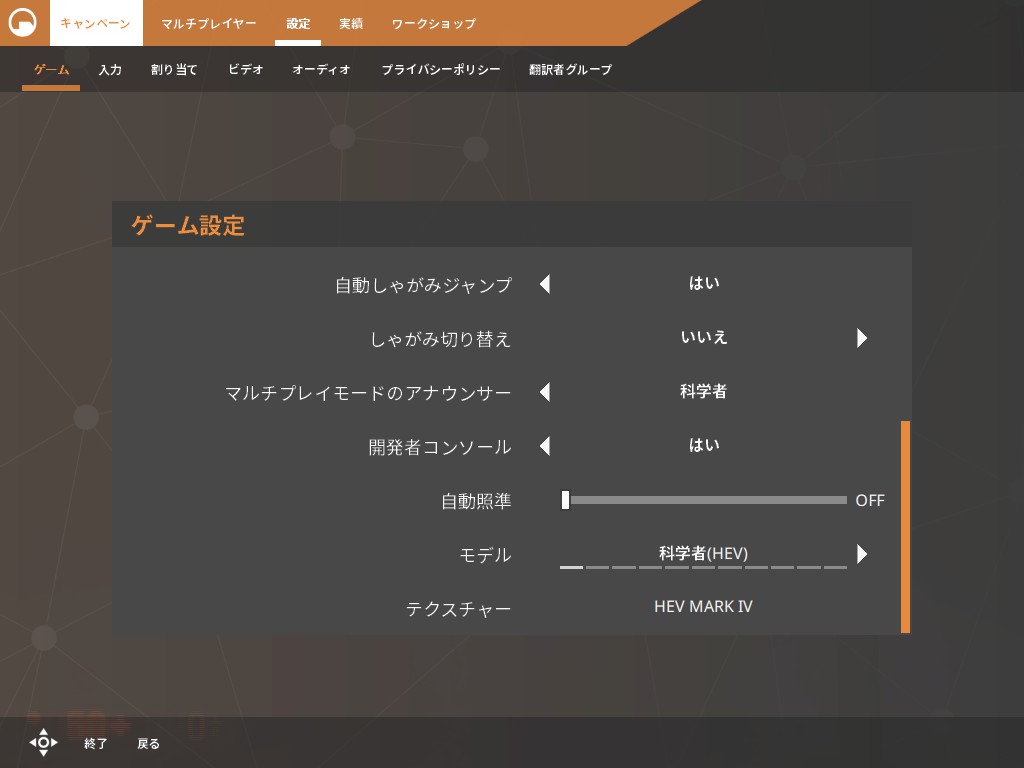Click the モデル segmented page indicator
Viewport: 1024px width, 768px height.
(x=703, y=568)
